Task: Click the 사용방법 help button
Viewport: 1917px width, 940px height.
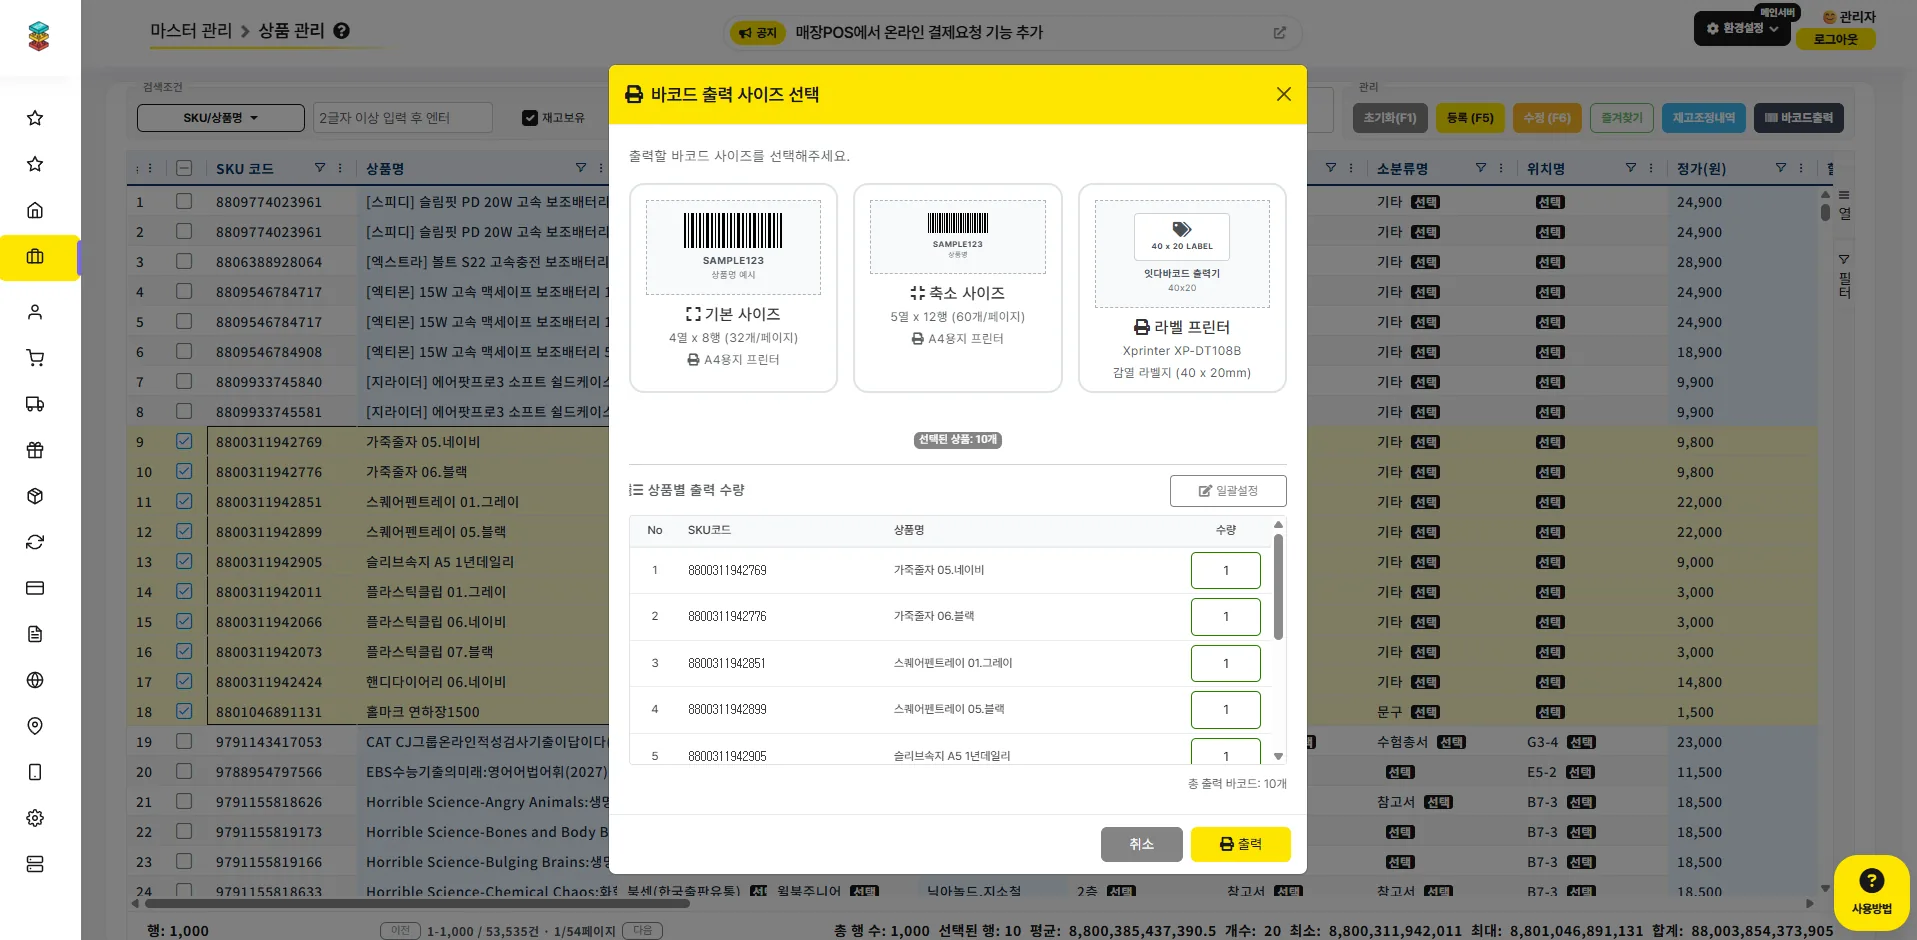Action: 1871,892
